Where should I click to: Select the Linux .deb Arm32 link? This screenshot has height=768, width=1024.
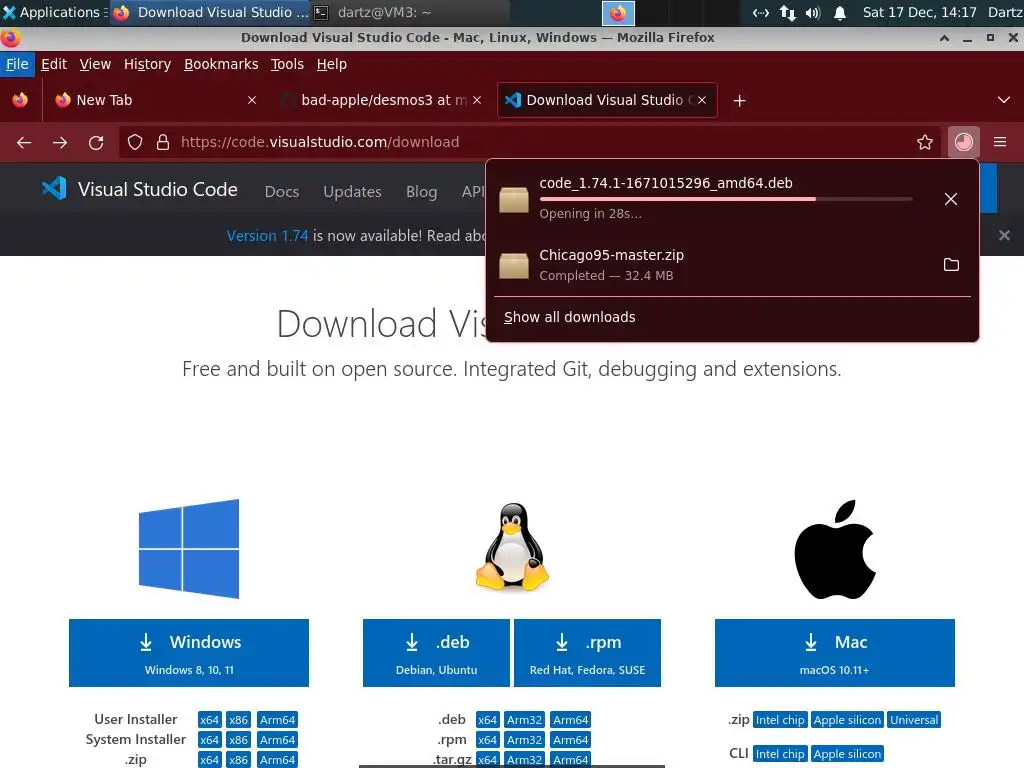(x=524, y=720)
